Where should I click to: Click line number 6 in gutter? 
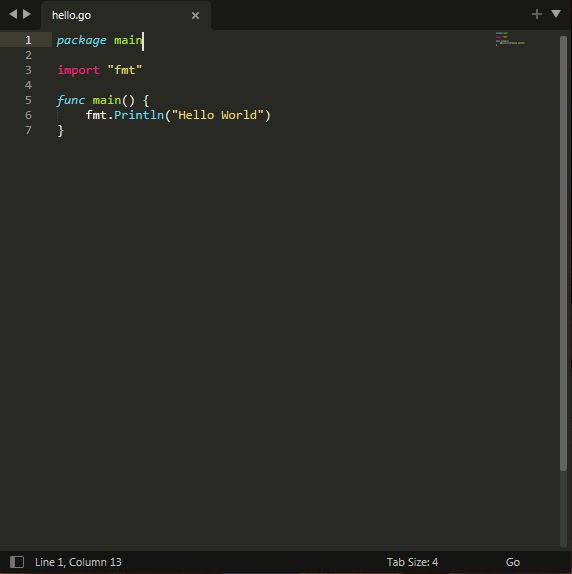click(28, 115)
